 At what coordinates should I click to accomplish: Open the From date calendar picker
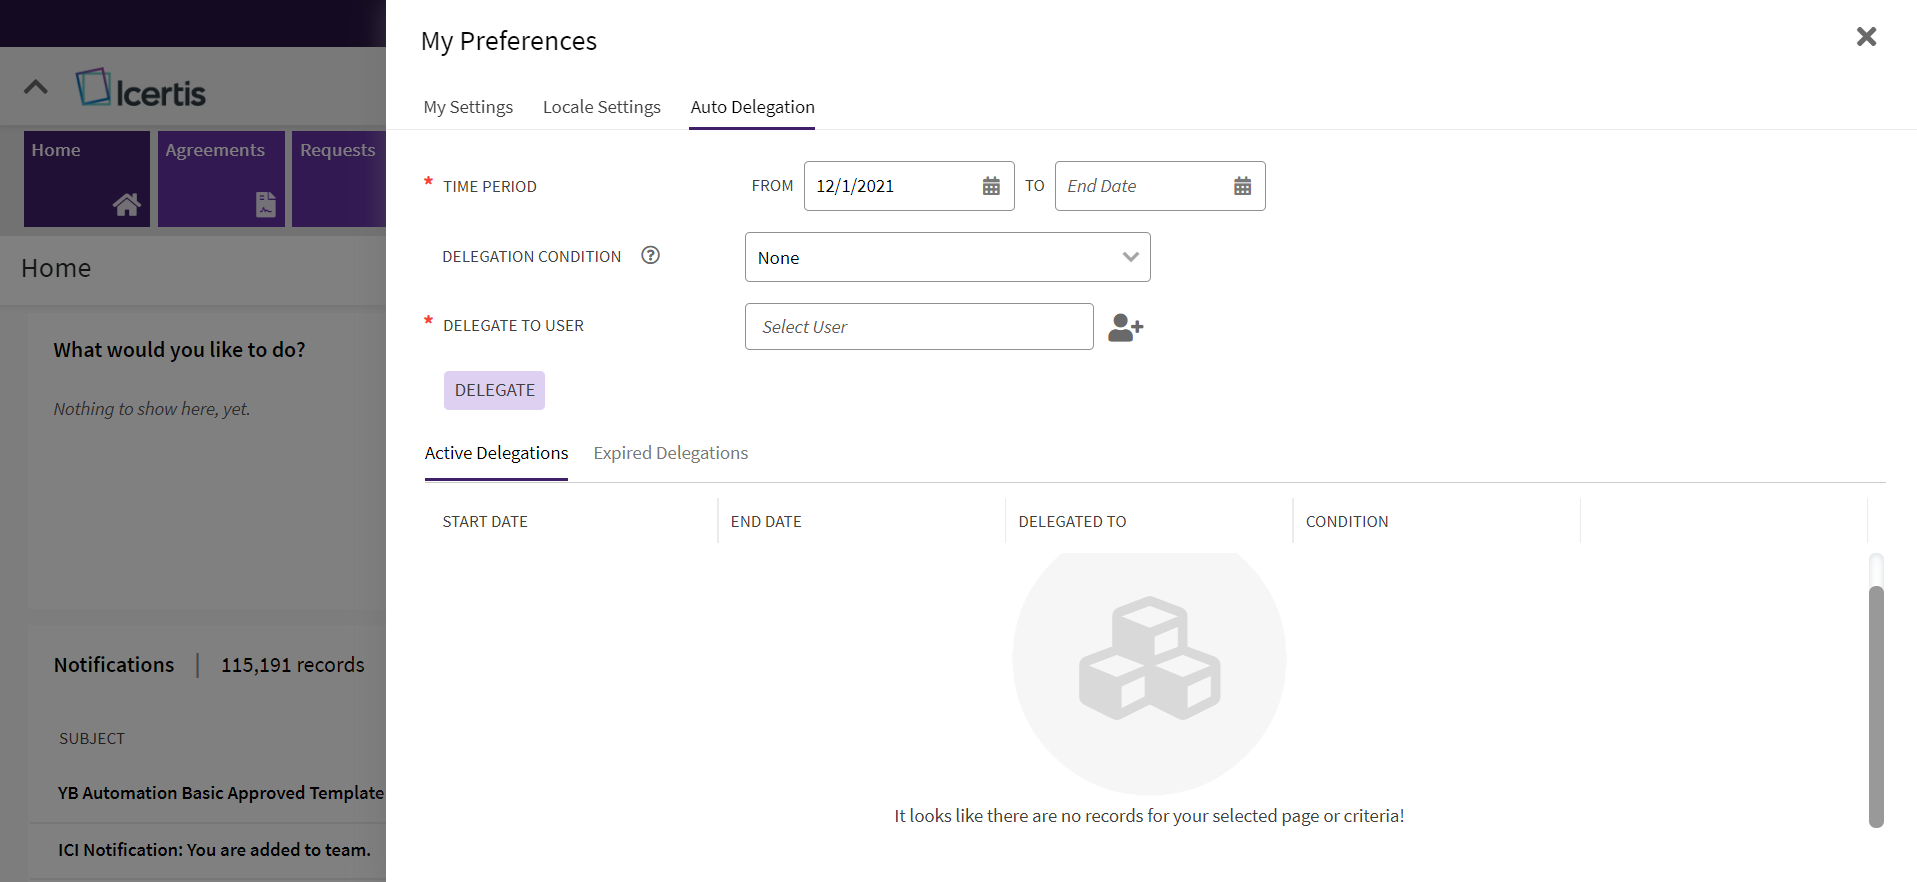[x=990, y=186]
